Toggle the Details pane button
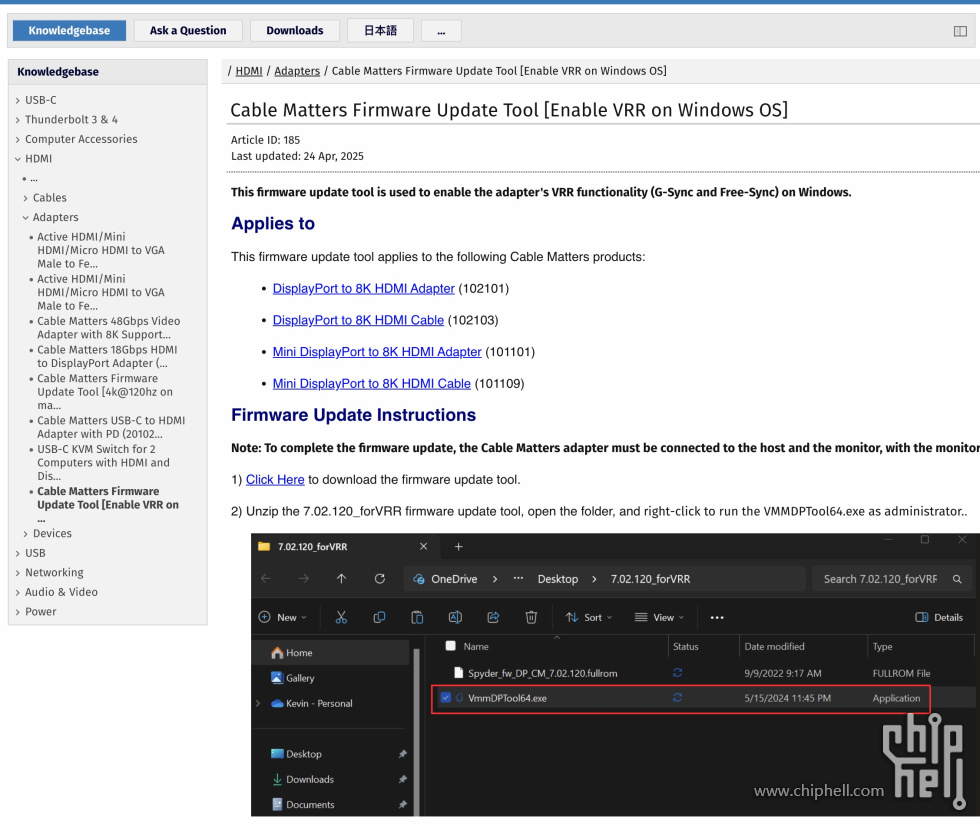The width and height of the screenshot is (980, 826). point(939,617)
